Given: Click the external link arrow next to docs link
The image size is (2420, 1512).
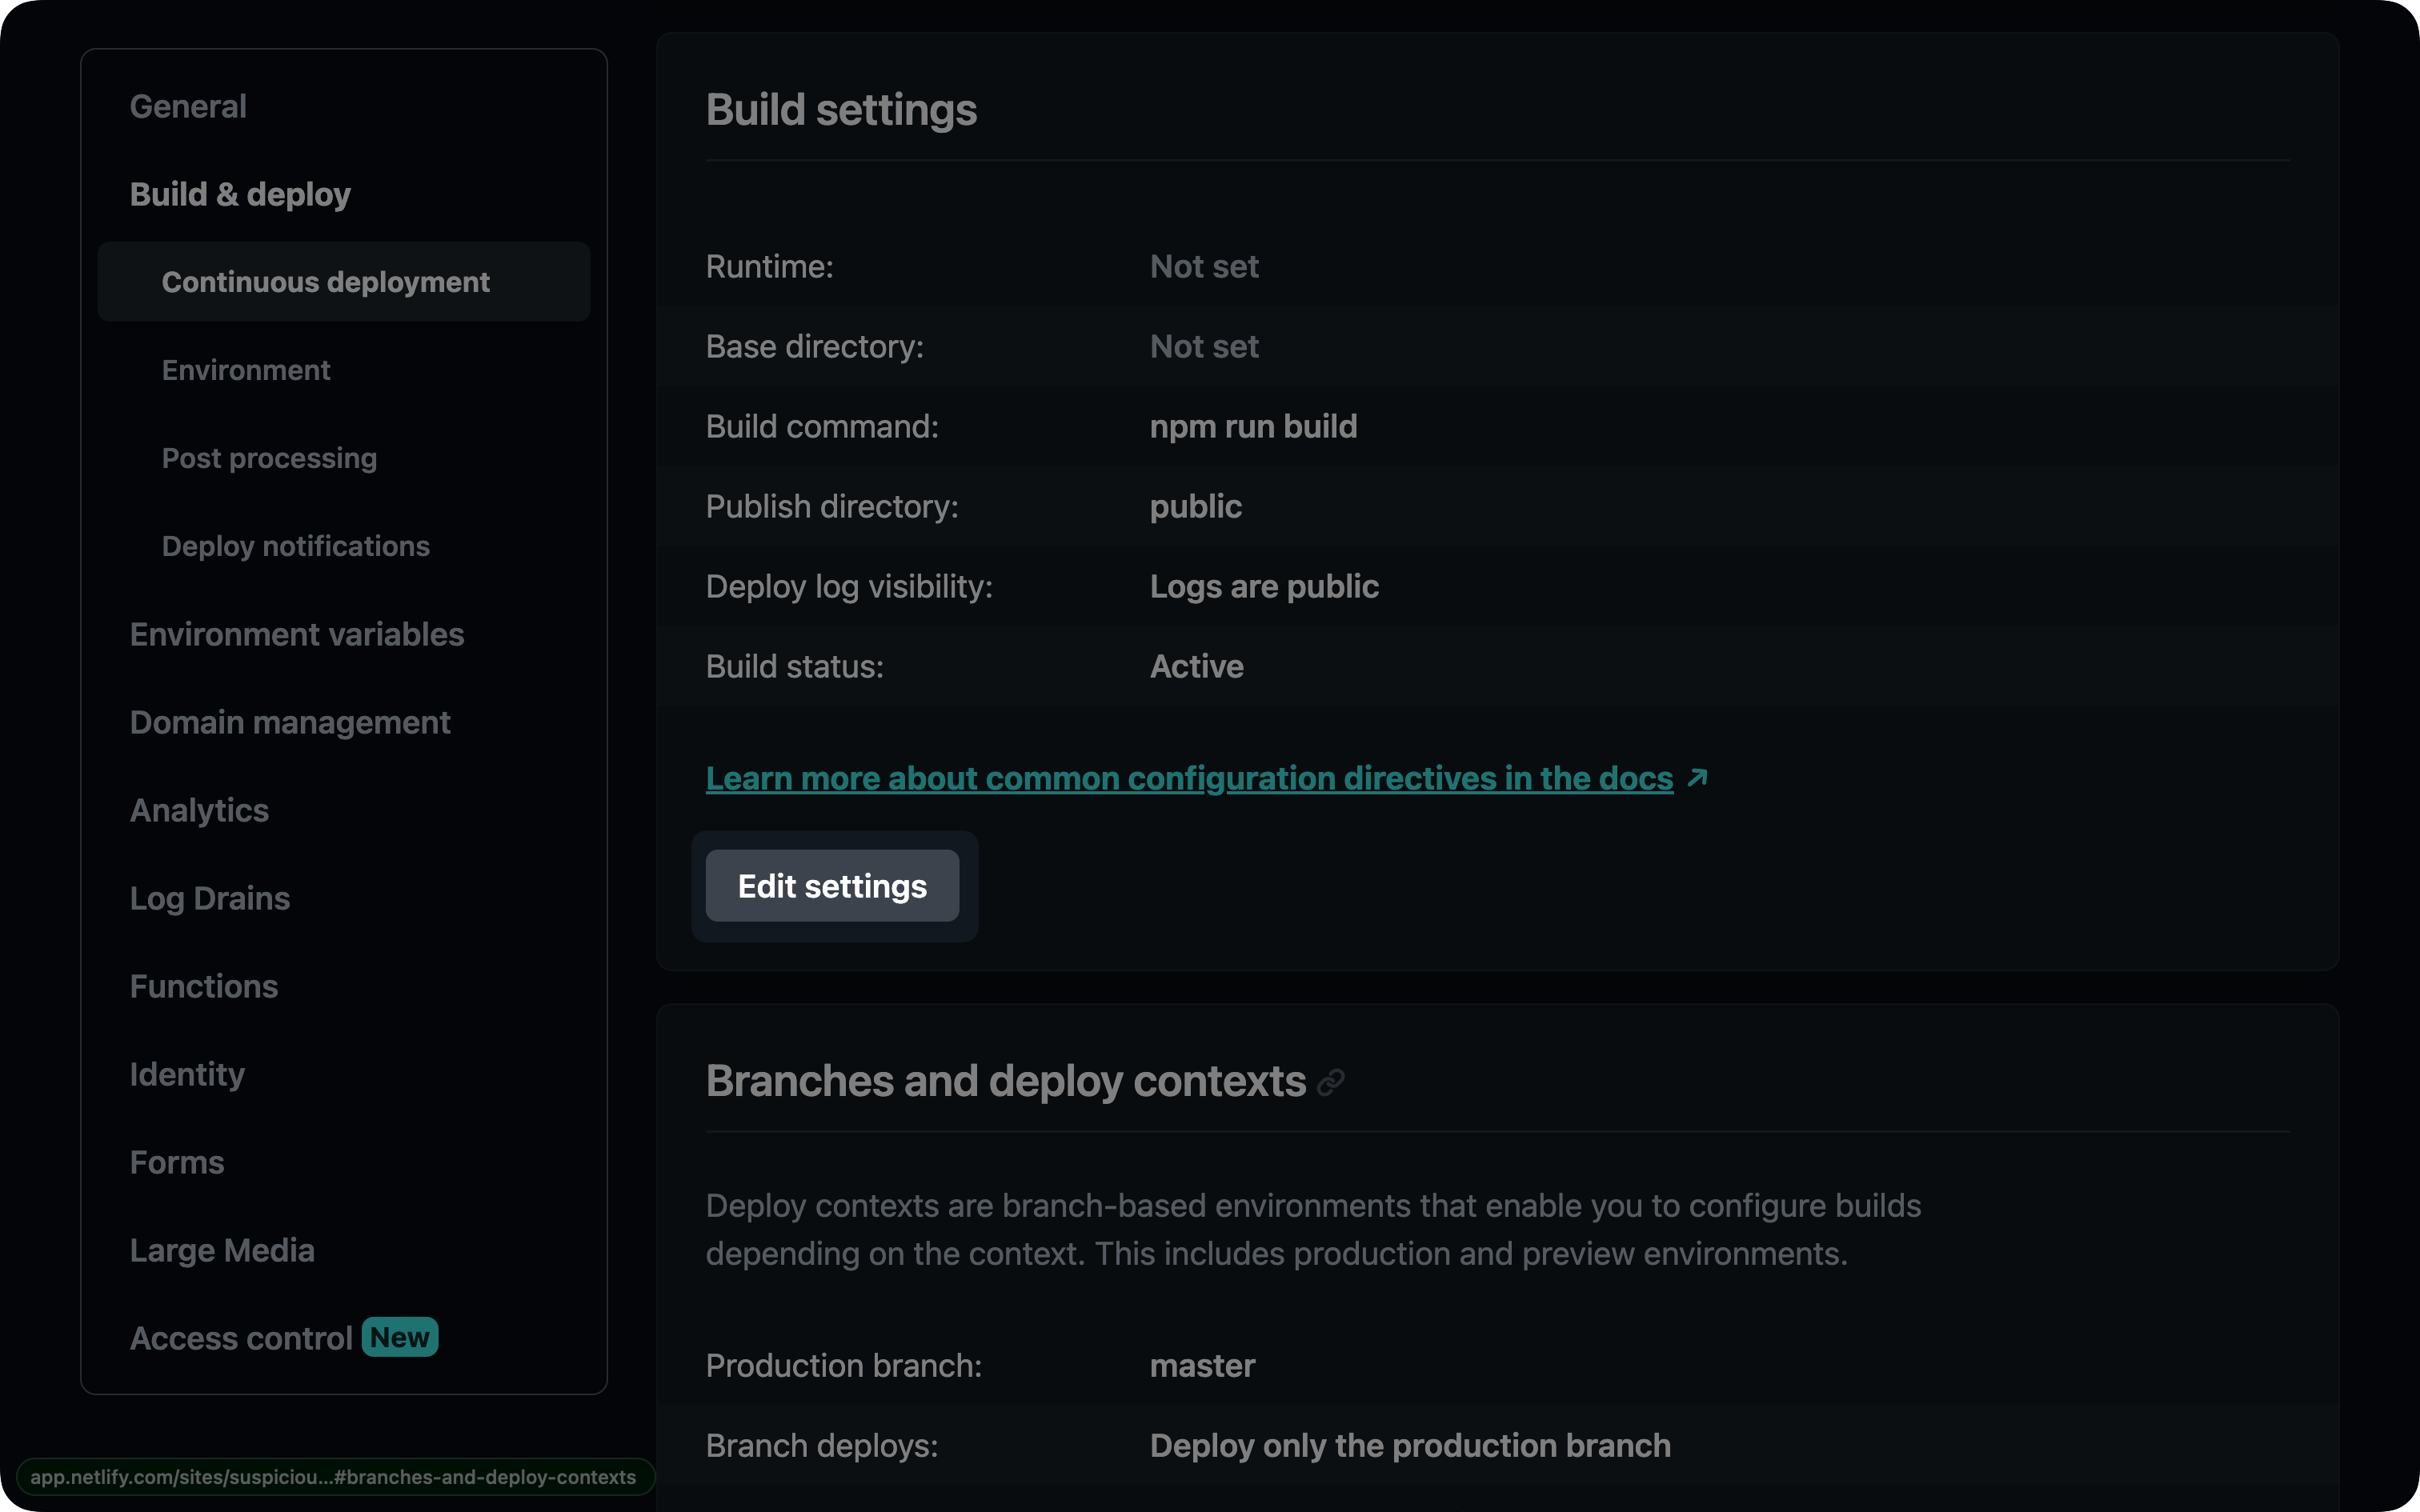Looking at the screenshot, I should coord(1698,777).
